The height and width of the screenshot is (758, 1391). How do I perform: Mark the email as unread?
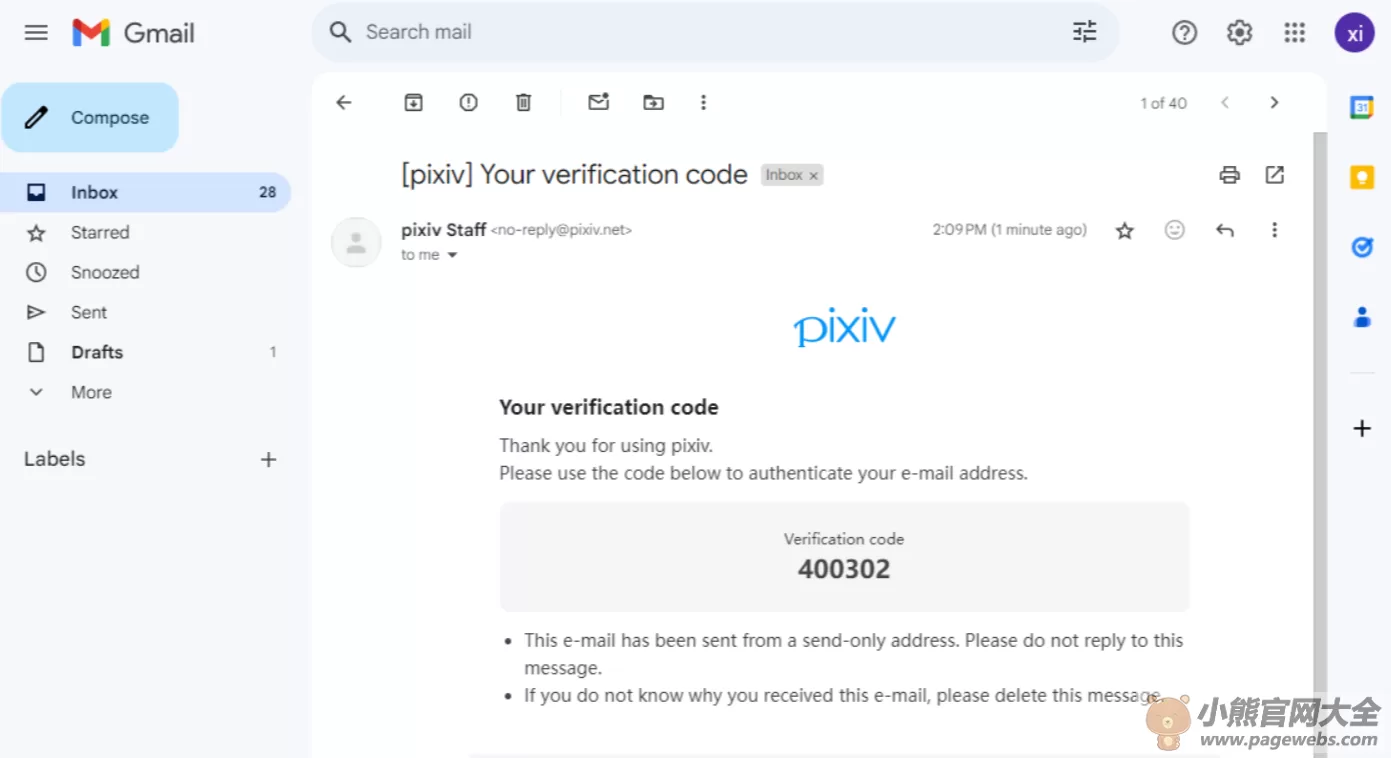click(598, 102)
